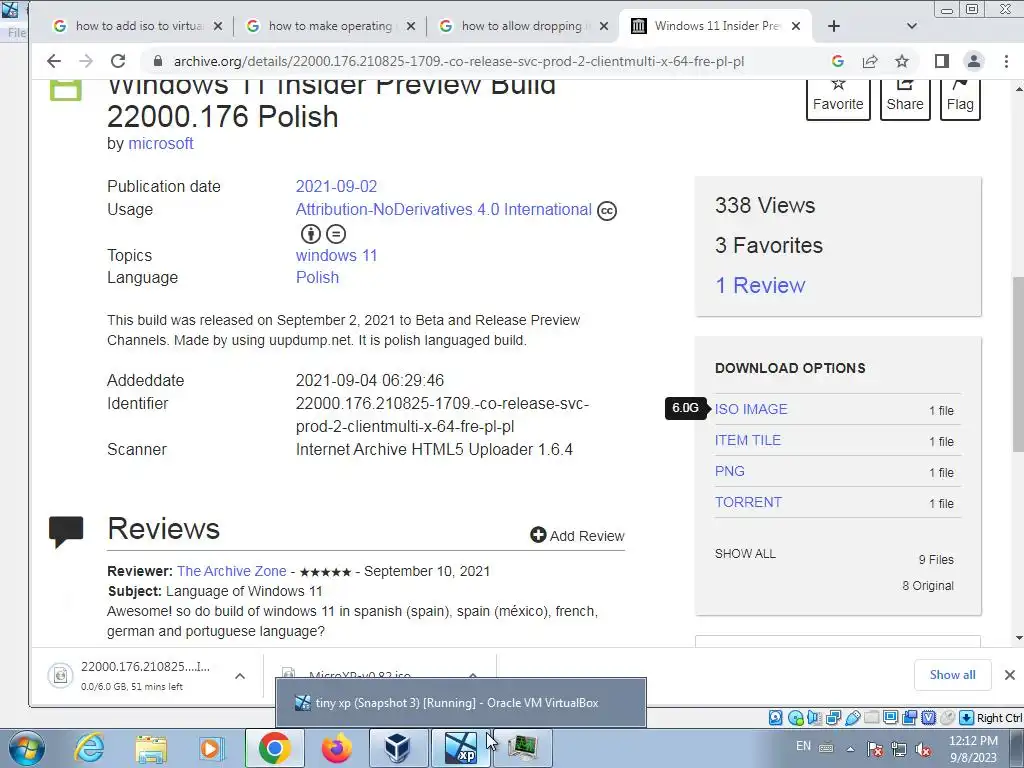Screen dimensions: 1024x768
Task: Download the ISO IMAGE file
Action: [x=751, y=409]
